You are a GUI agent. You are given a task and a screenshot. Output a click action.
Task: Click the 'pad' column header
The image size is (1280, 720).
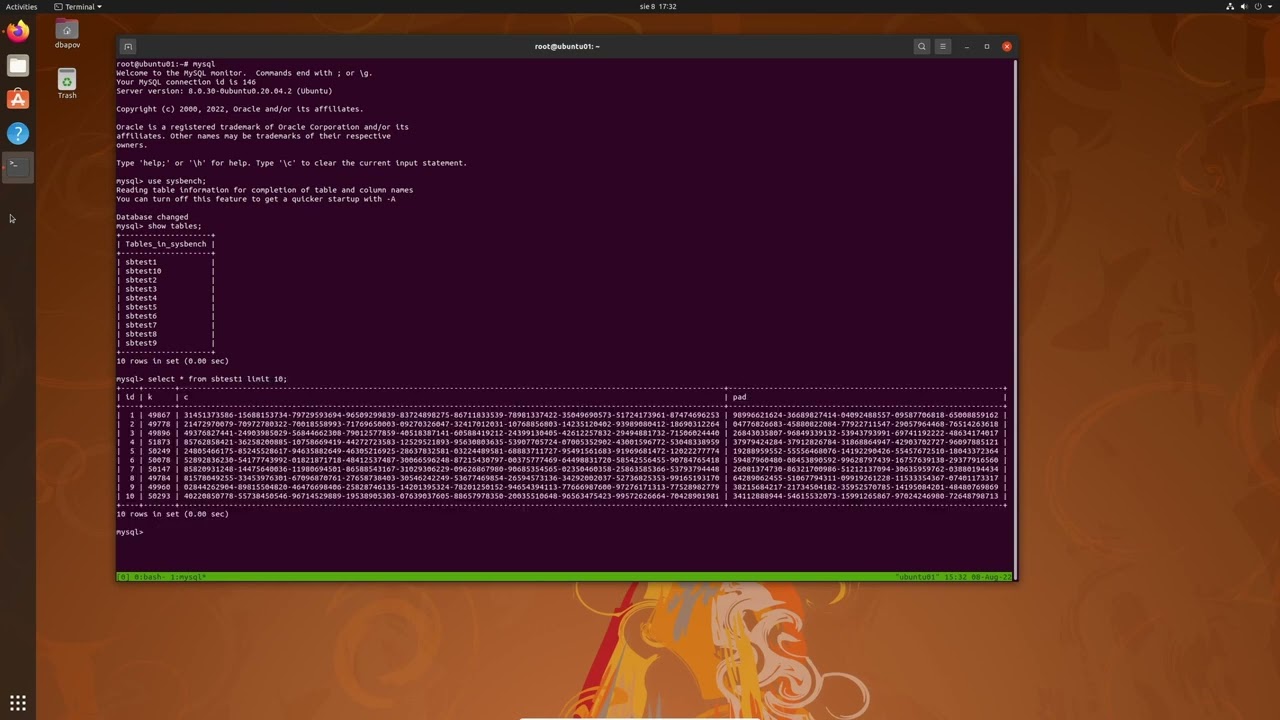click(739, 397)
